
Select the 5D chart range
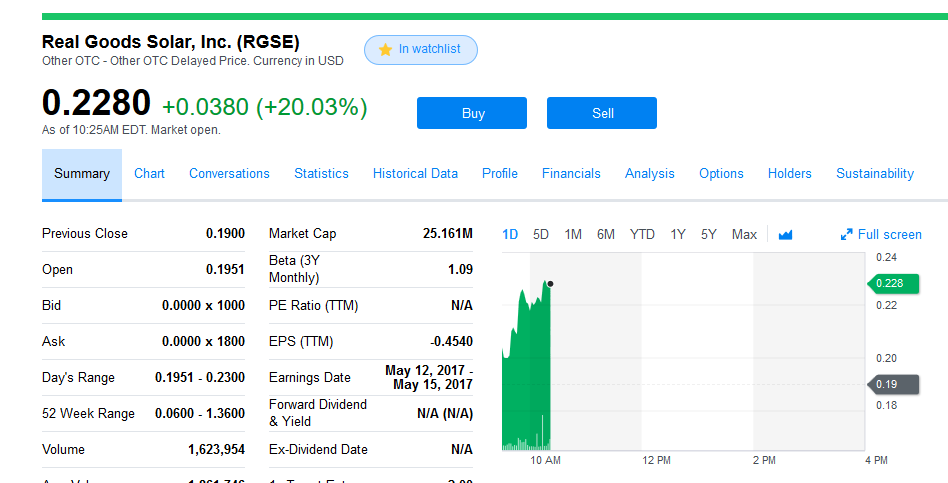click(541, 235)
